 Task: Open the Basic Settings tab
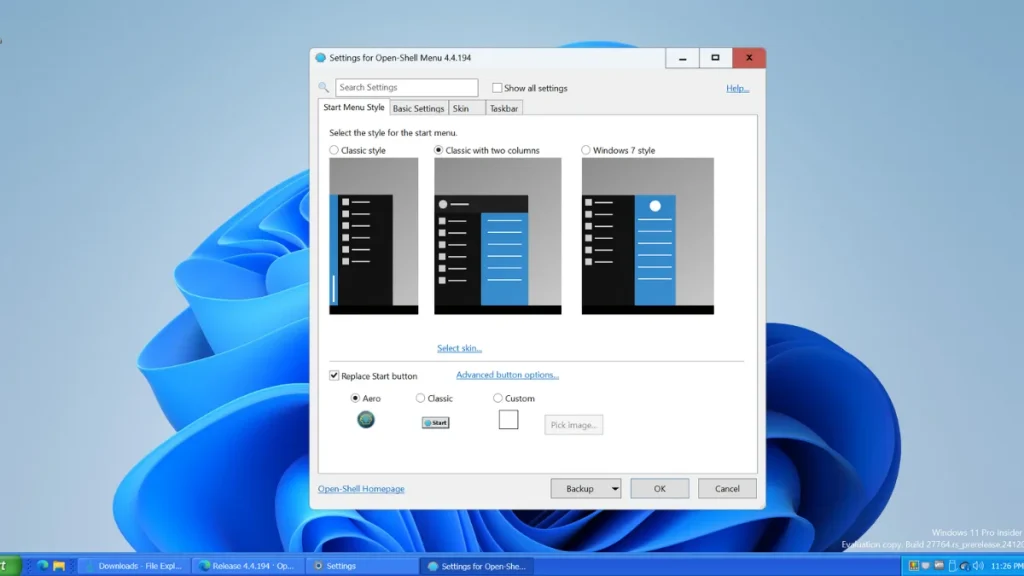pos(418,107)
